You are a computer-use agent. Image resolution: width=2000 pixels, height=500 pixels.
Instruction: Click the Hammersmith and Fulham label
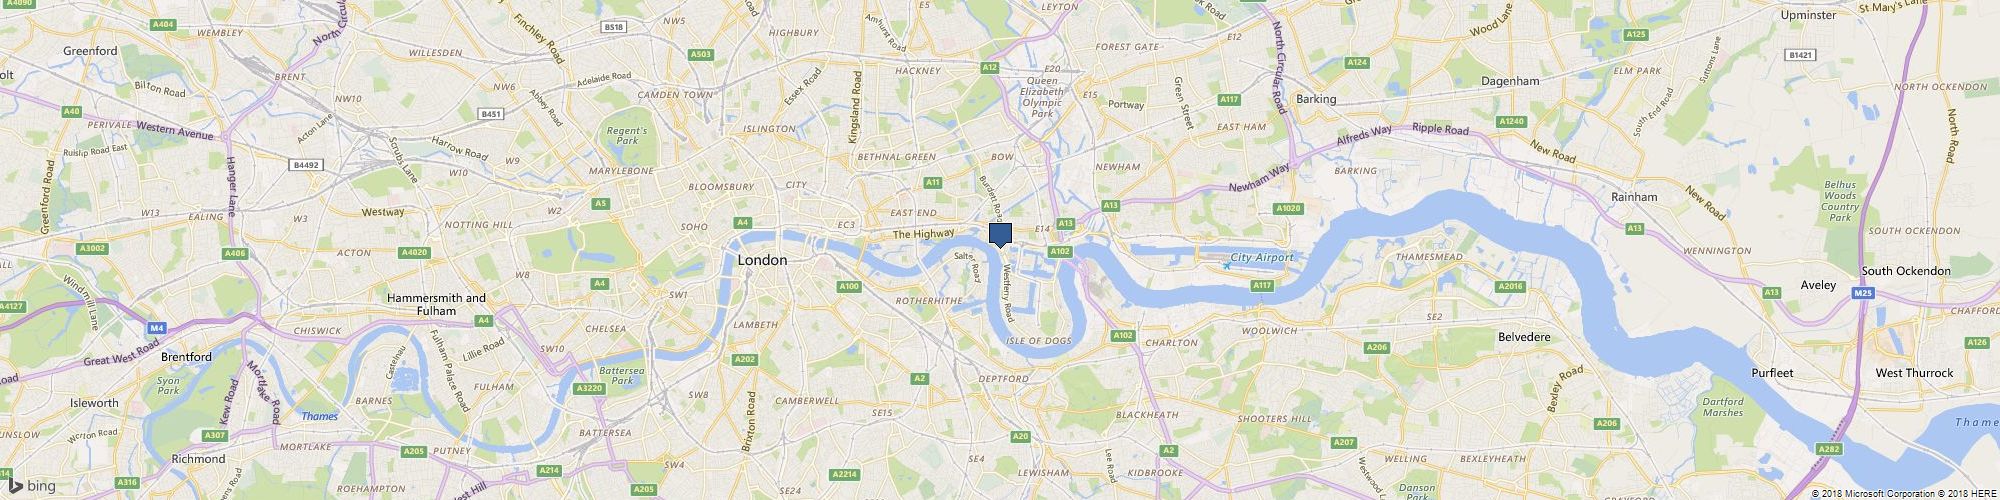tap(436, 304)
